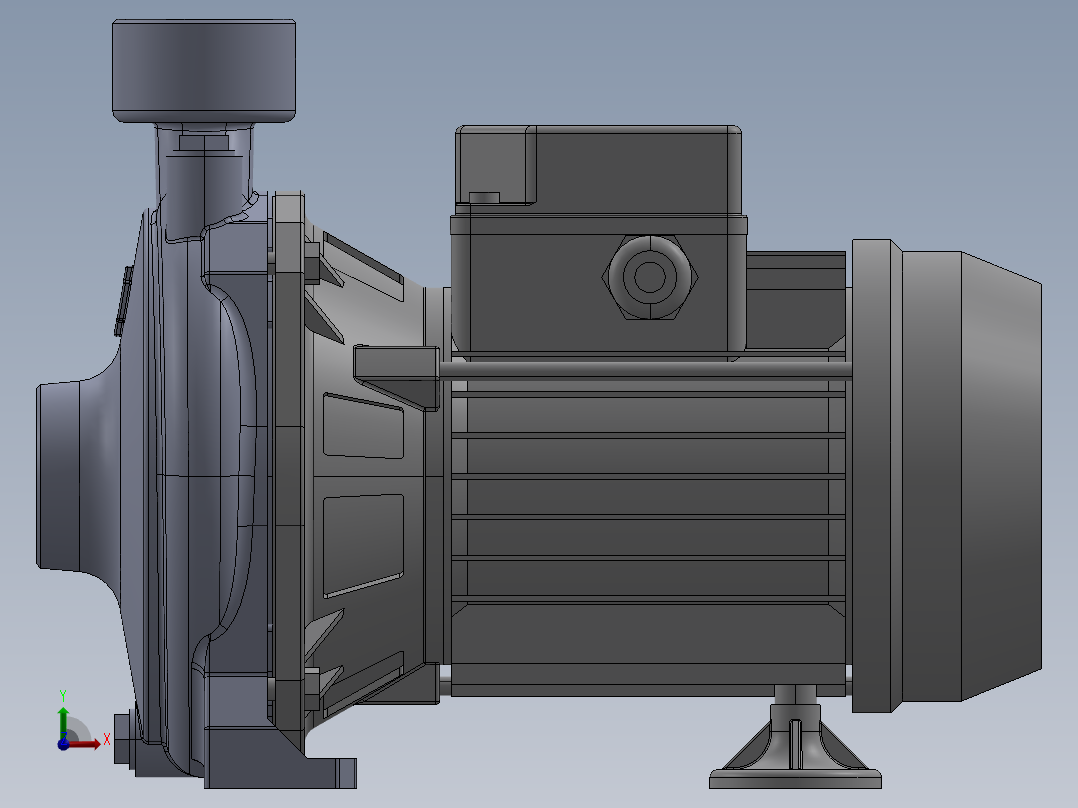The width and height of the screenshot is (1078, 808).
Task: Select the discharge port flange on top of the pump
Action: tap(204, 71)
